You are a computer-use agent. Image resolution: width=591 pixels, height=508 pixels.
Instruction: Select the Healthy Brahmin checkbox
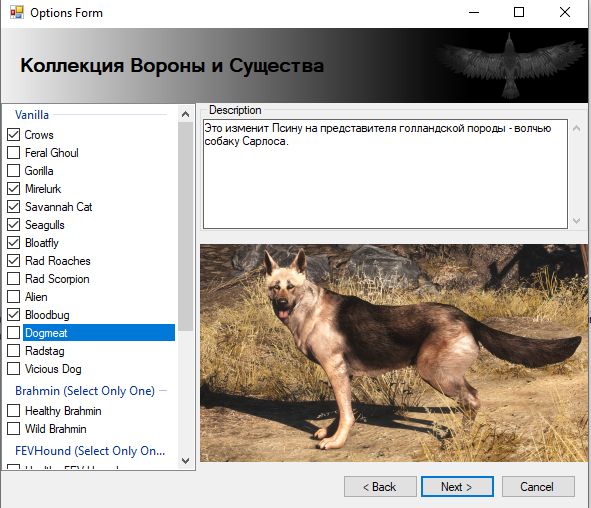point(14,410)
